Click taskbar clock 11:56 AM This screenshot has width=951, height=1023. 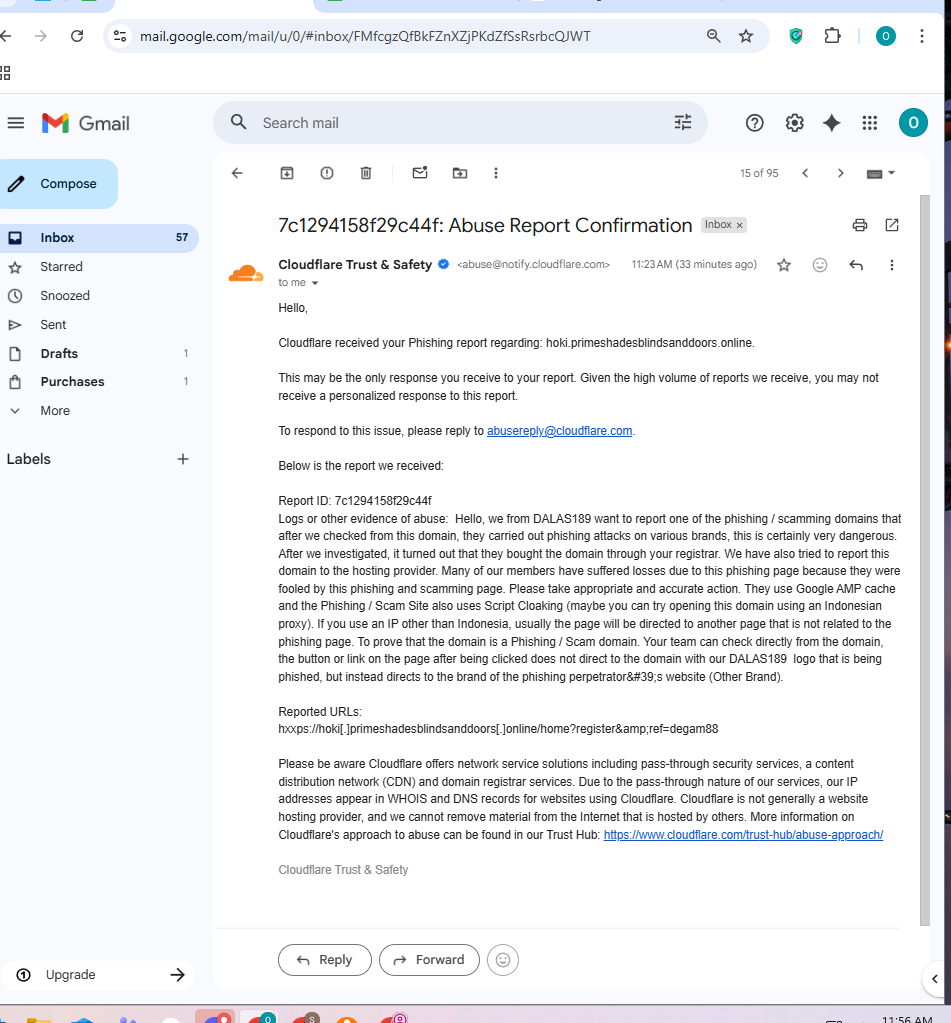point(907,1018)
